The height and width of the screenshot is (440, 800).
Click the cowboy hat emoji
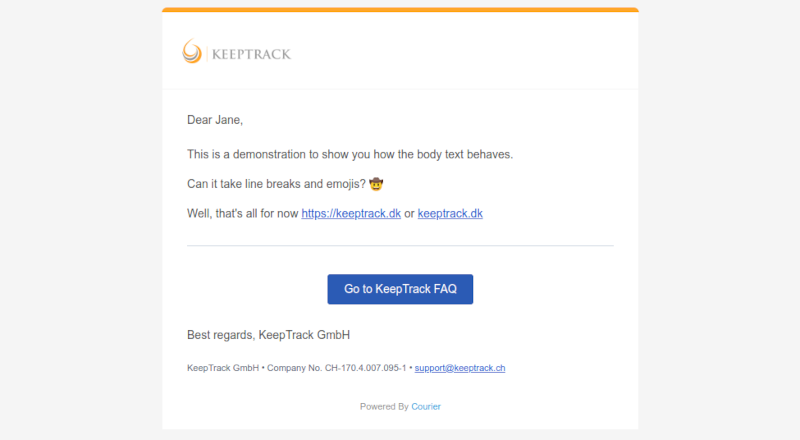click(x=376, y=184)
